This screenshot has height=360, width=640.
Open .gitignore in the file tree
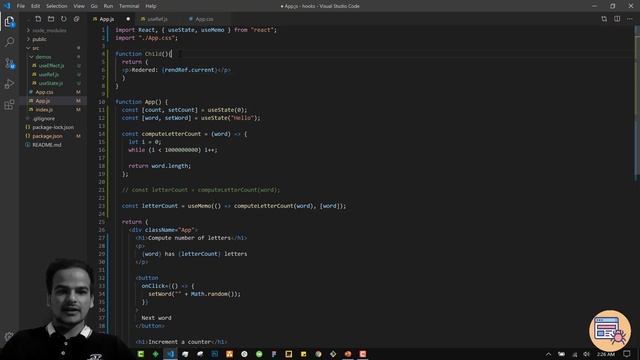(x=44, y=119)
